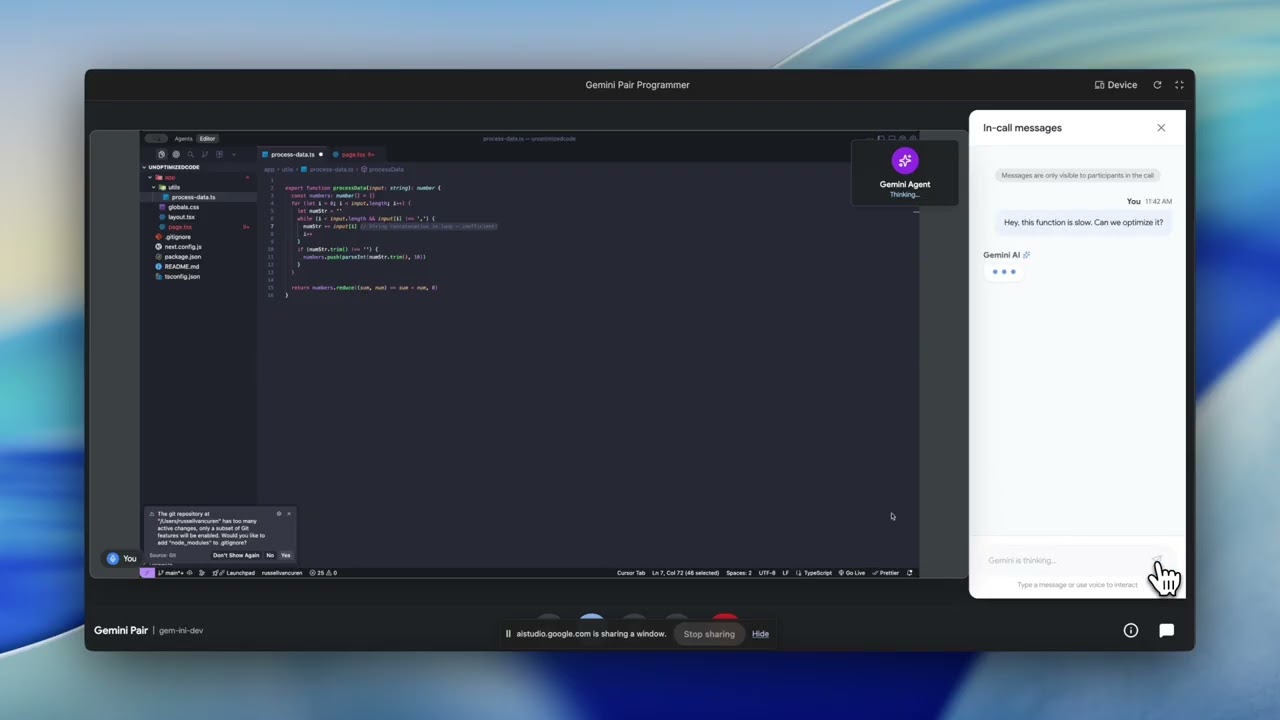Click the You participant label
The image size is (1280, 720).
pyautogui.click(x=122, y=559)
